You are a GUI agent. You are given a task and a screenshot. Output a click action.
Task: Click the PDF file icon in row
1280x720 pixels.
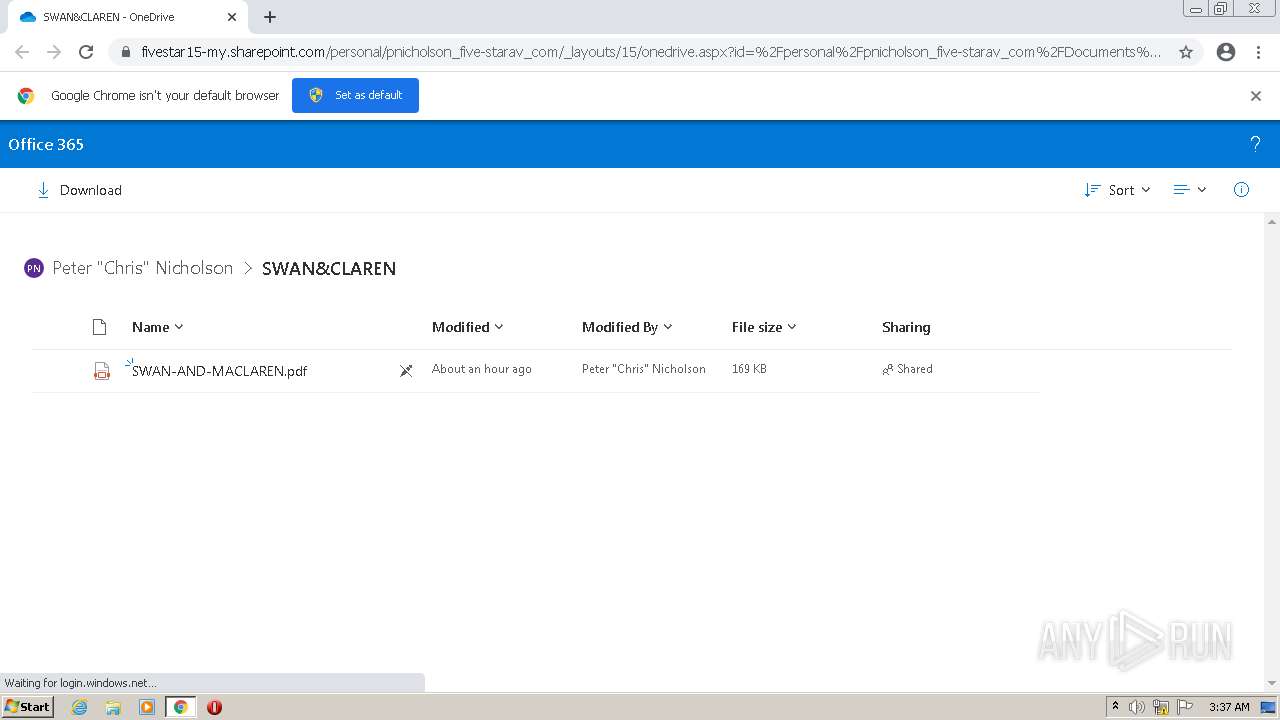pyautogui.click(x=101, y=371)
